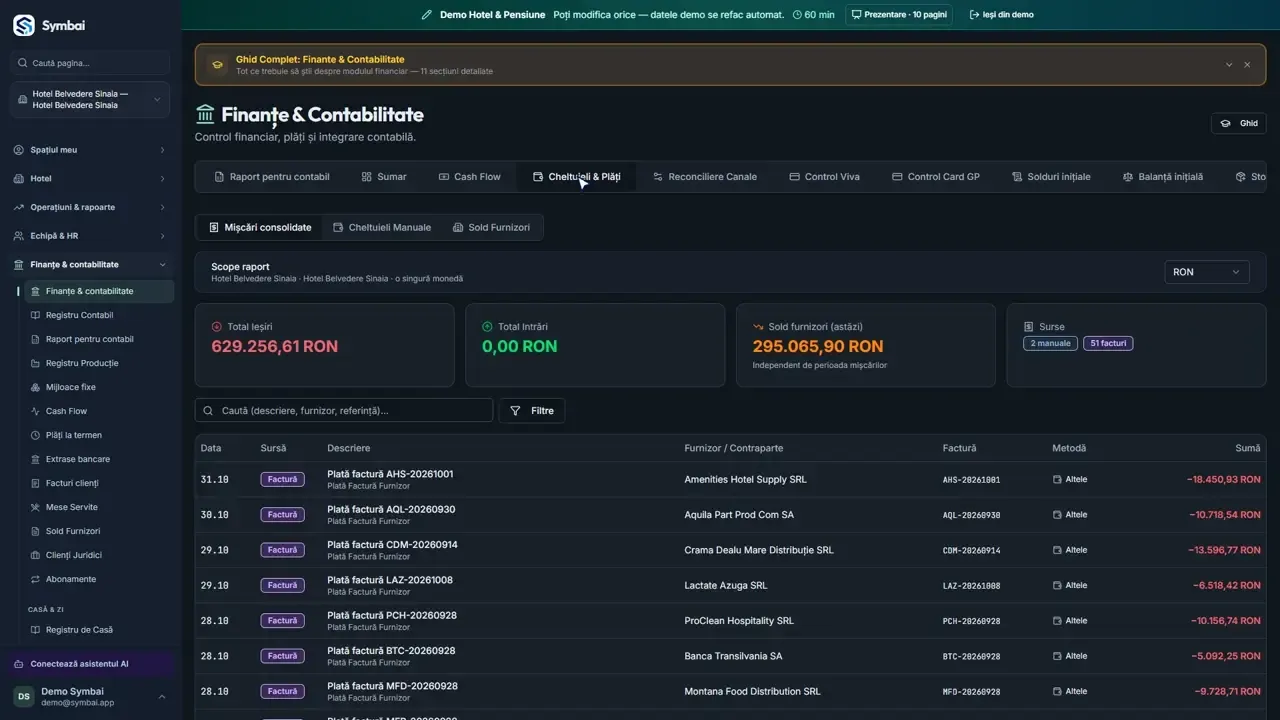Image resolution: width=1280 pixels, height=720 pixels.
Task: Open the Sold Furnizori sub-tab
Action: click(491, 228)
